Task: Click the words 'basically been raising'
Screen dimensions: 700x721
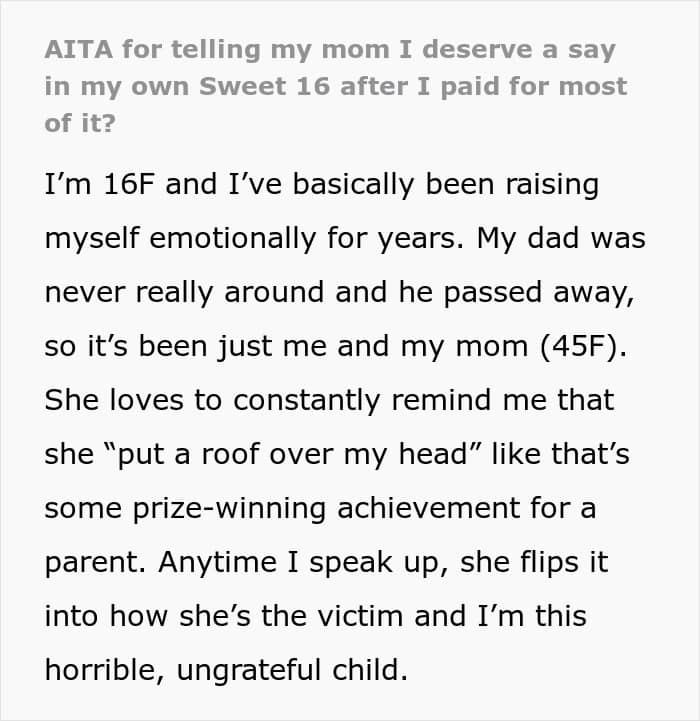Action: coord(446,185)
